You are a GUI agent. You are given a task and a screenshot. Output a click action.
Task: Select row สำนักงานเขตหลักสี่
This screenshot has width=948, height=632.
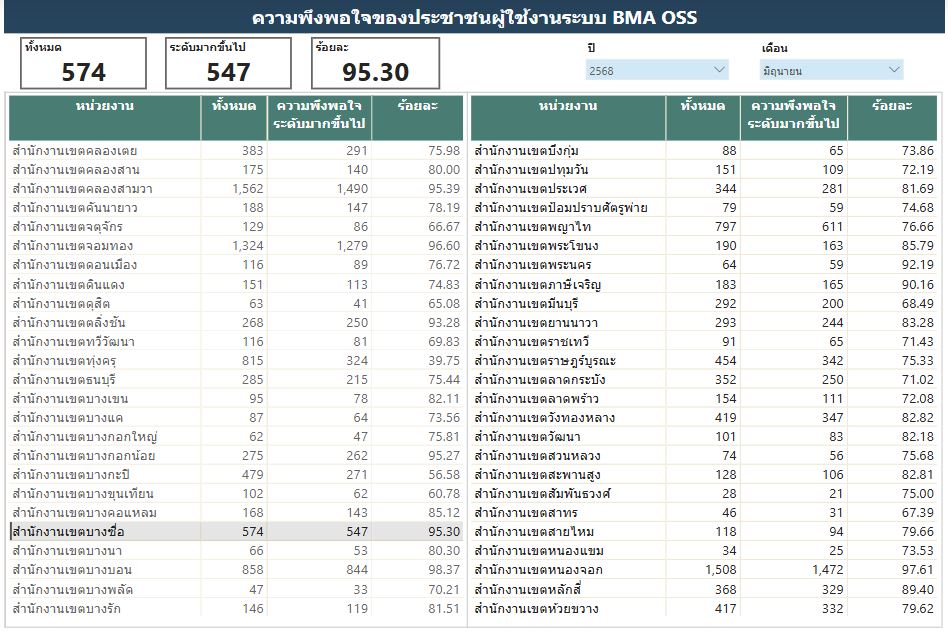click(x=704, y=590)
